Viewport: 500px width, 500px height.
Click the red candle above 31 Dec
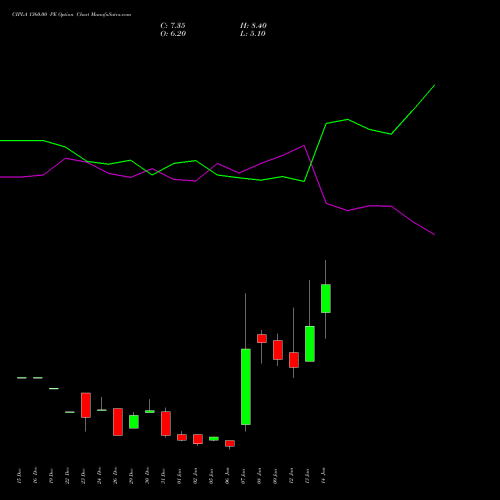166,423
